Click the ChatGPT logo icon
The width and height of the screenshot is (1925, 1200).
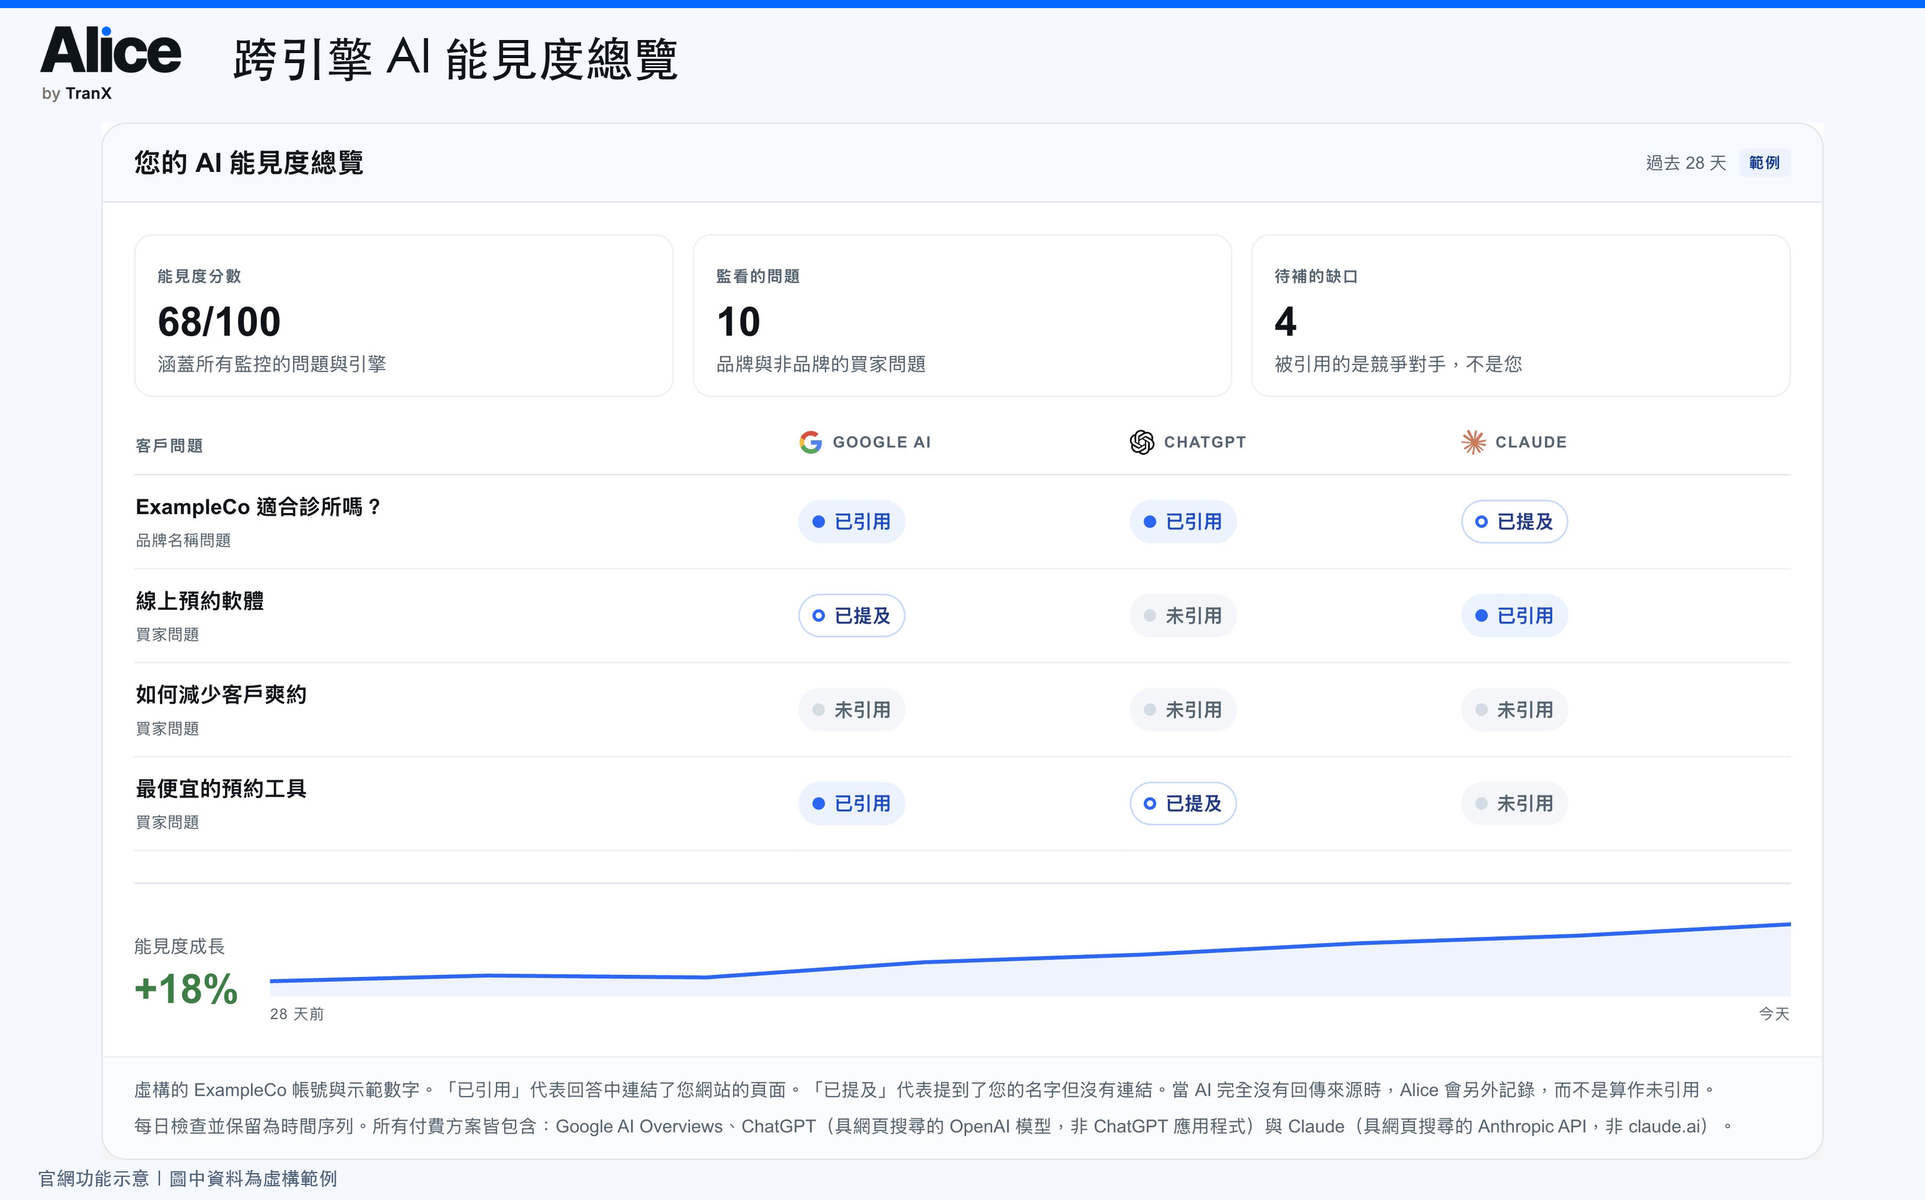[x=1141, y=442]
